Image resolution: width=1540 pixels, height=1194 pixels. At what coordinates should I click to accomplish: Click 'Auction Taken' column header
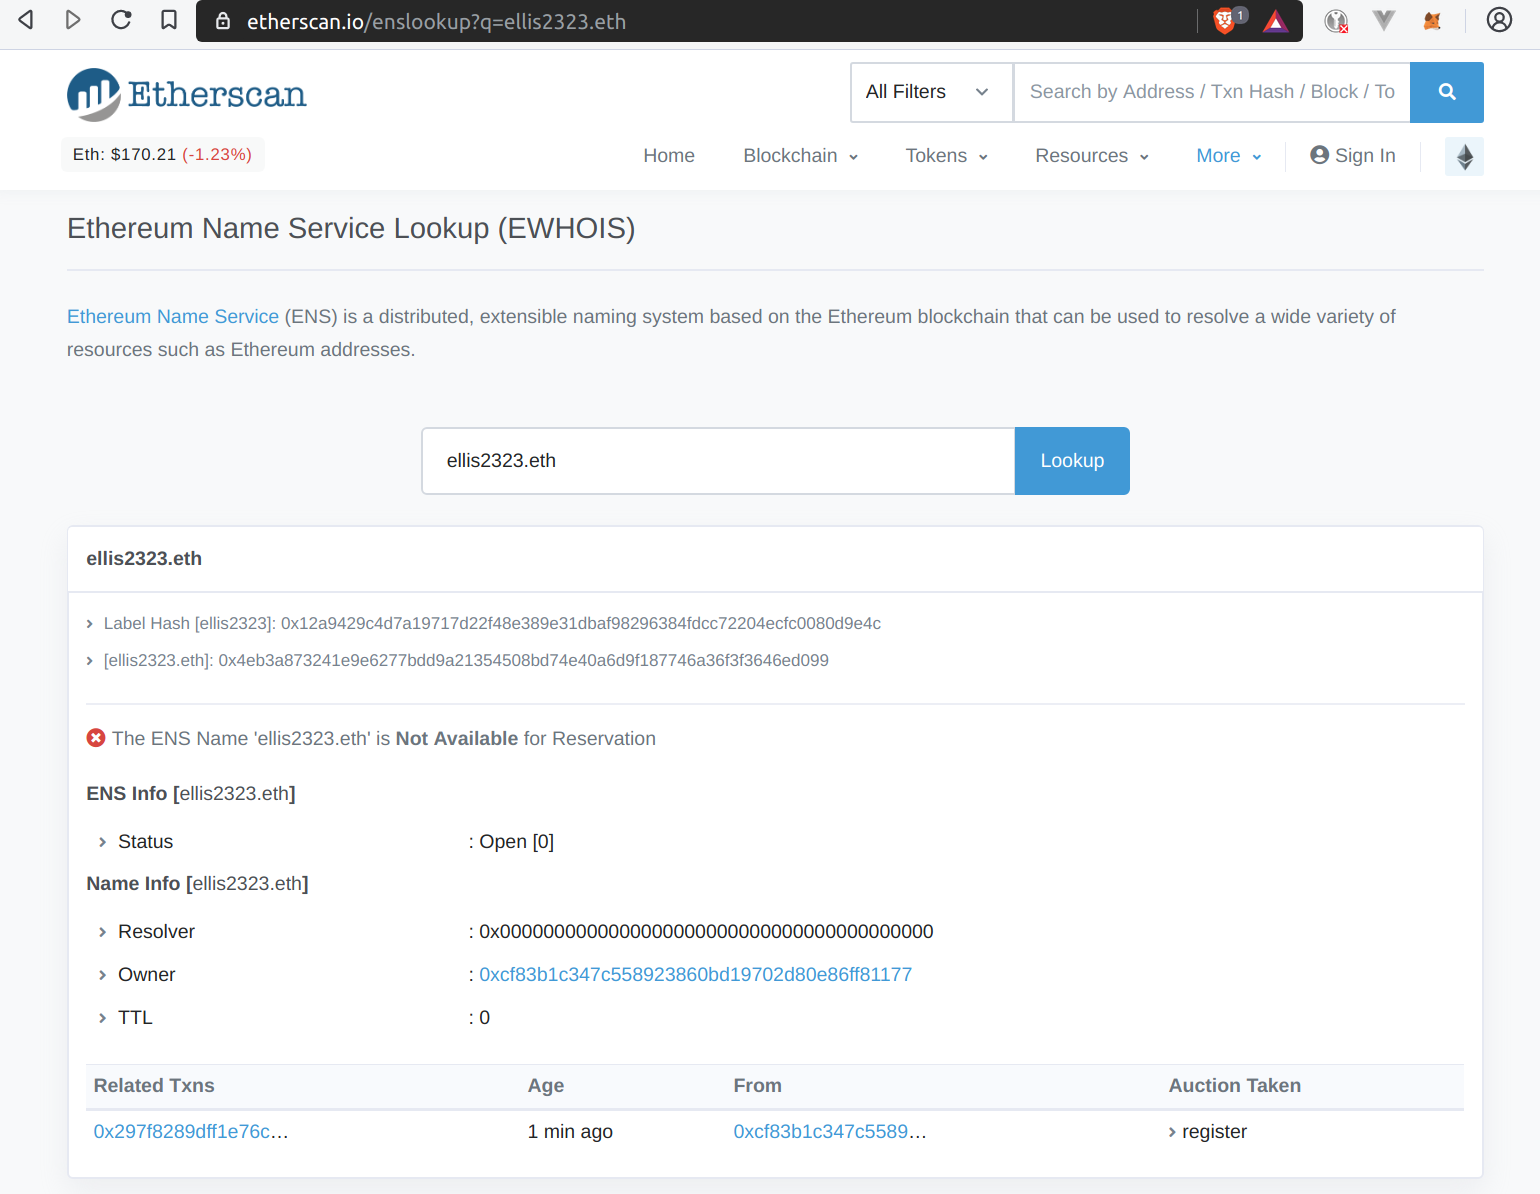(1235, 1086)
